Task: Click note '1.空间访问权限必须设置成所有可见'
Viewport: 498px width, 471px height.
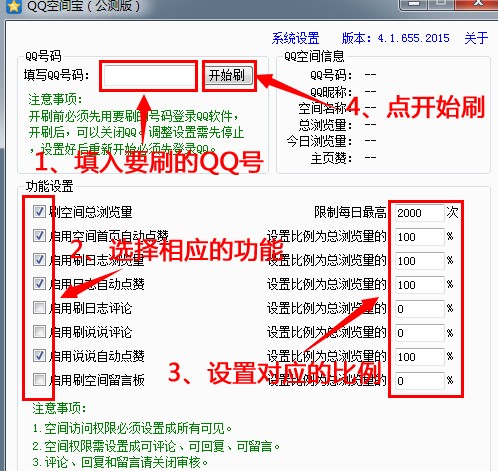Action: 132,428
